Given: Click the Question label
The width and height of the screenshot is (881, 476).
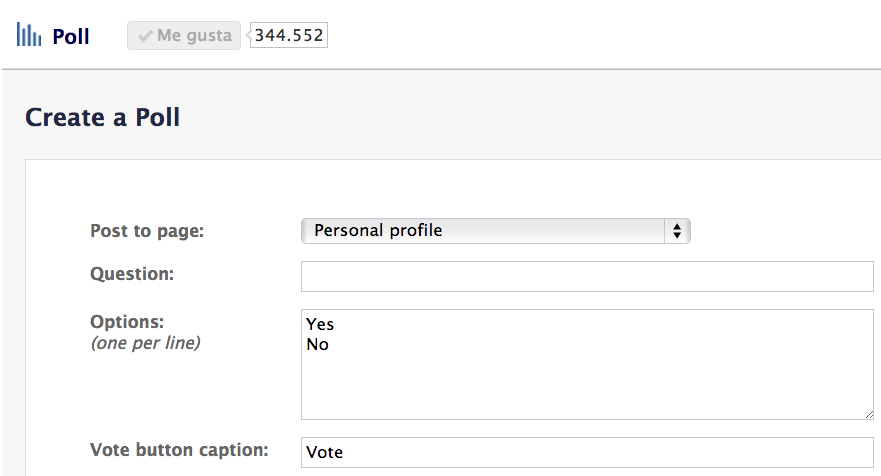Looking at the screenshot, I should pos(131,273).
